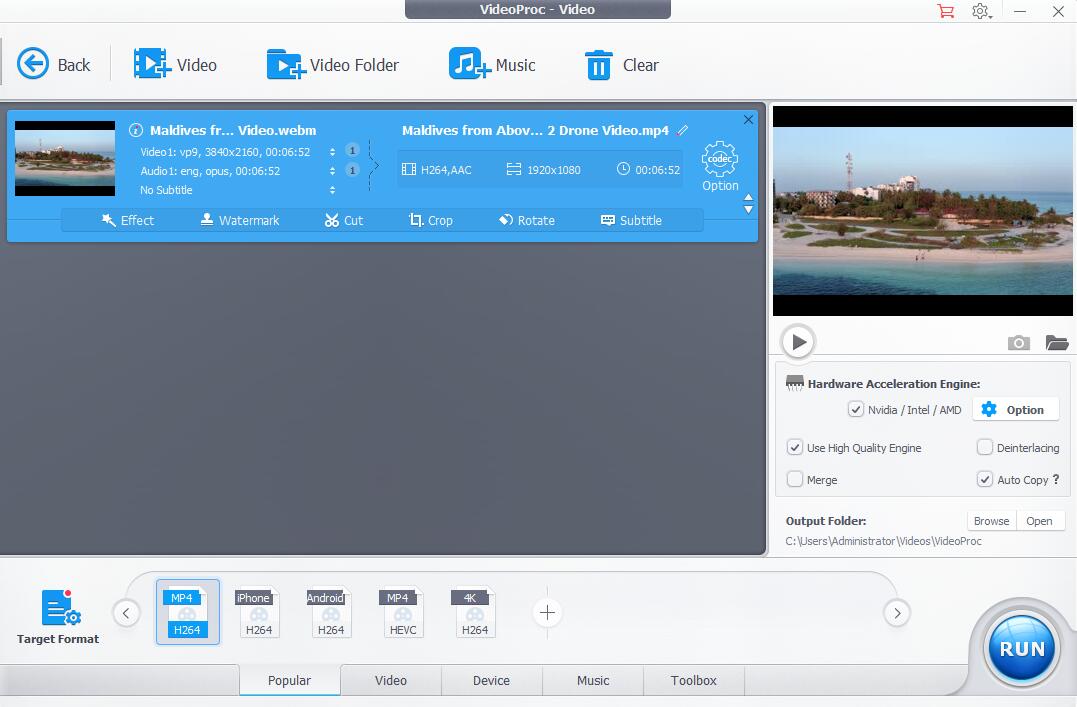
Task: Add a new Video file
Action: click(x=177, y=64)
